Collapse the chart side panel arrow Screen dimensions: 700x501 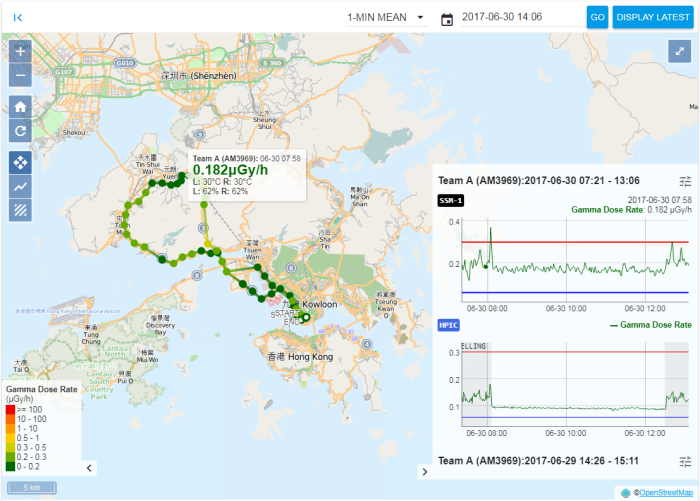pos(425,472)
